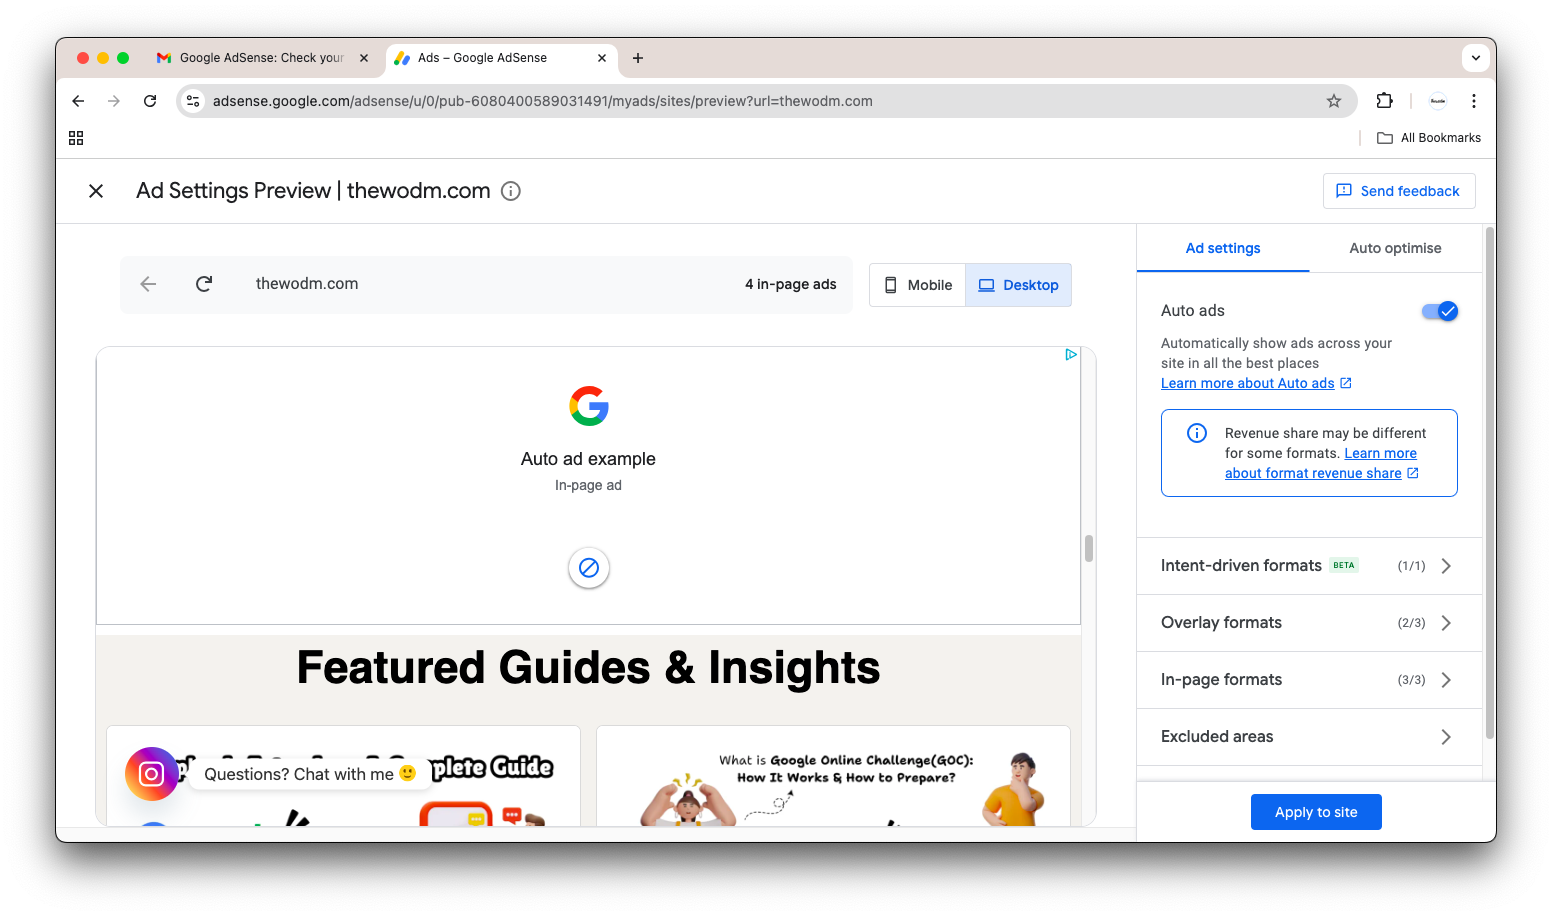The width and height of the screenshot is (1552, 916).
Task: Open the Chrome profile avatar
Action: tap(1438, 101)
